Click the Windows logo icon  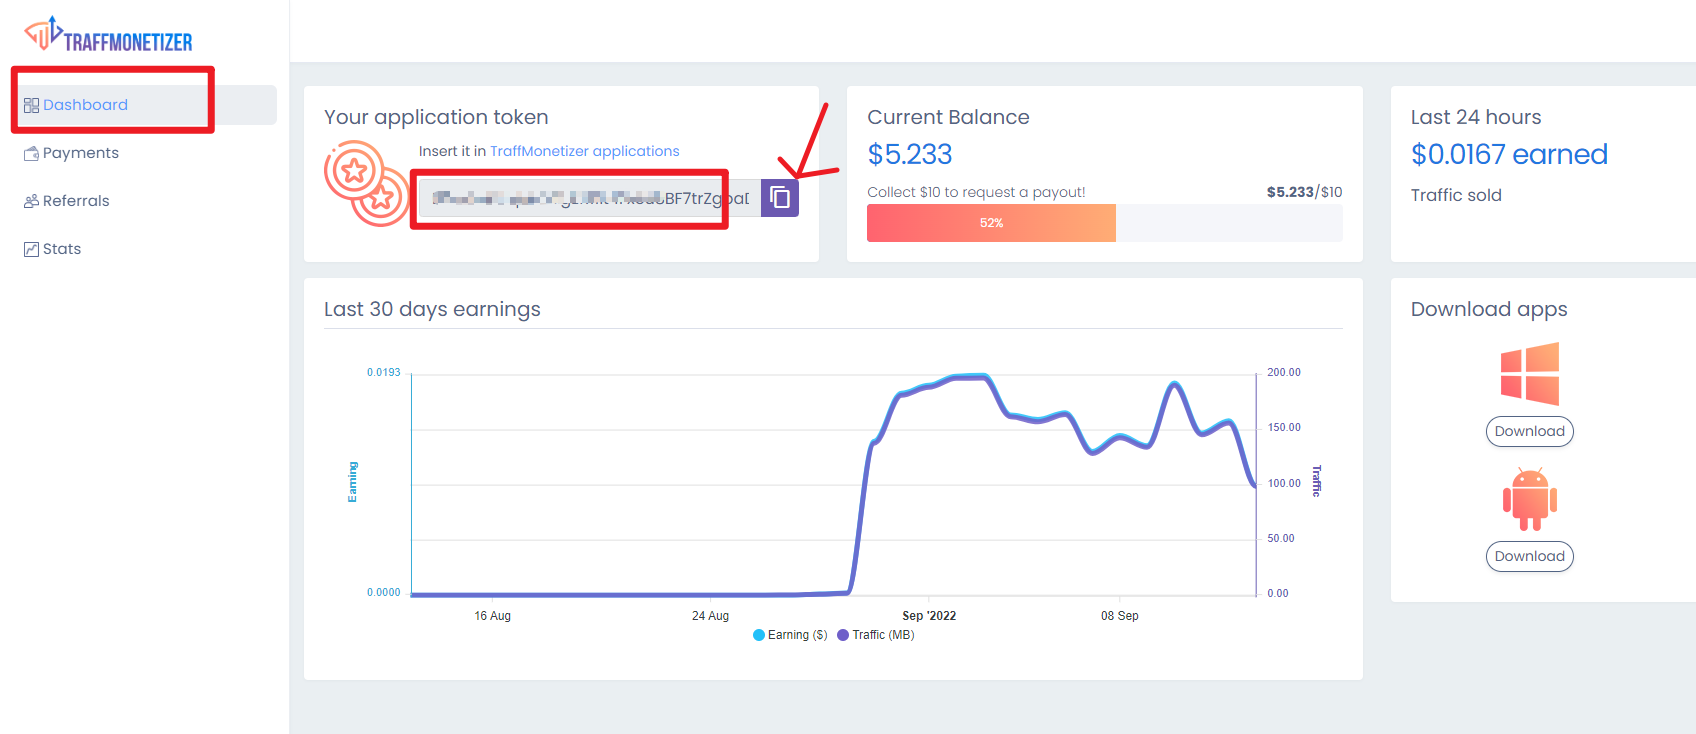click(1529, 374)
